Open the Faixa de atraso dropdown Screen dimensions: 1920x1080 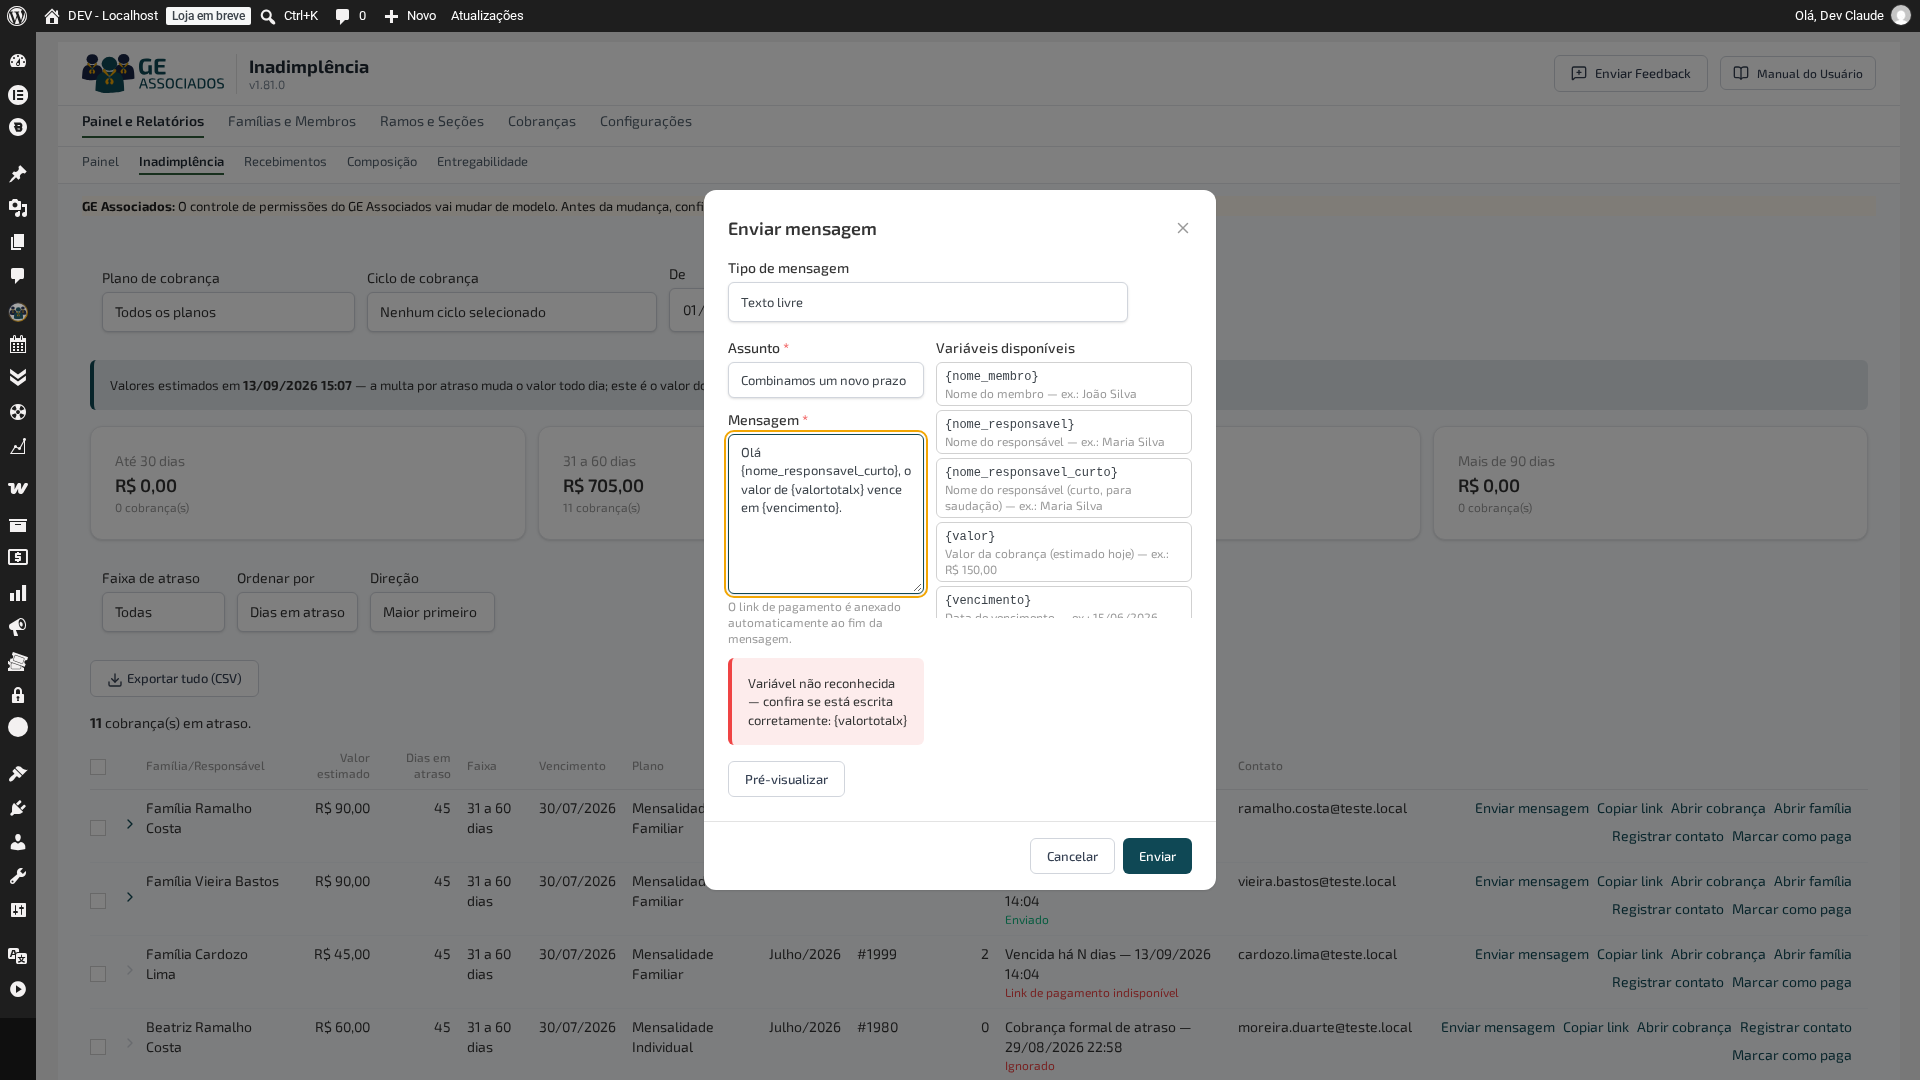pos(163,612)
